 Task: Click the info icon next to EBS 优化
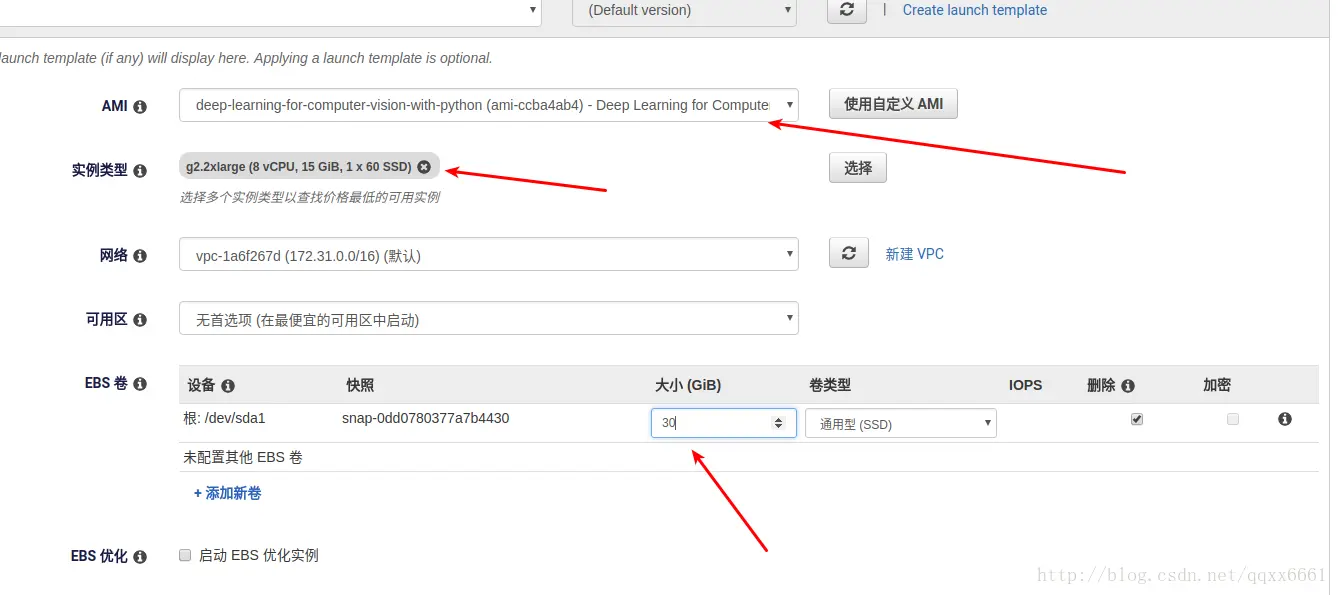point(140,557)
